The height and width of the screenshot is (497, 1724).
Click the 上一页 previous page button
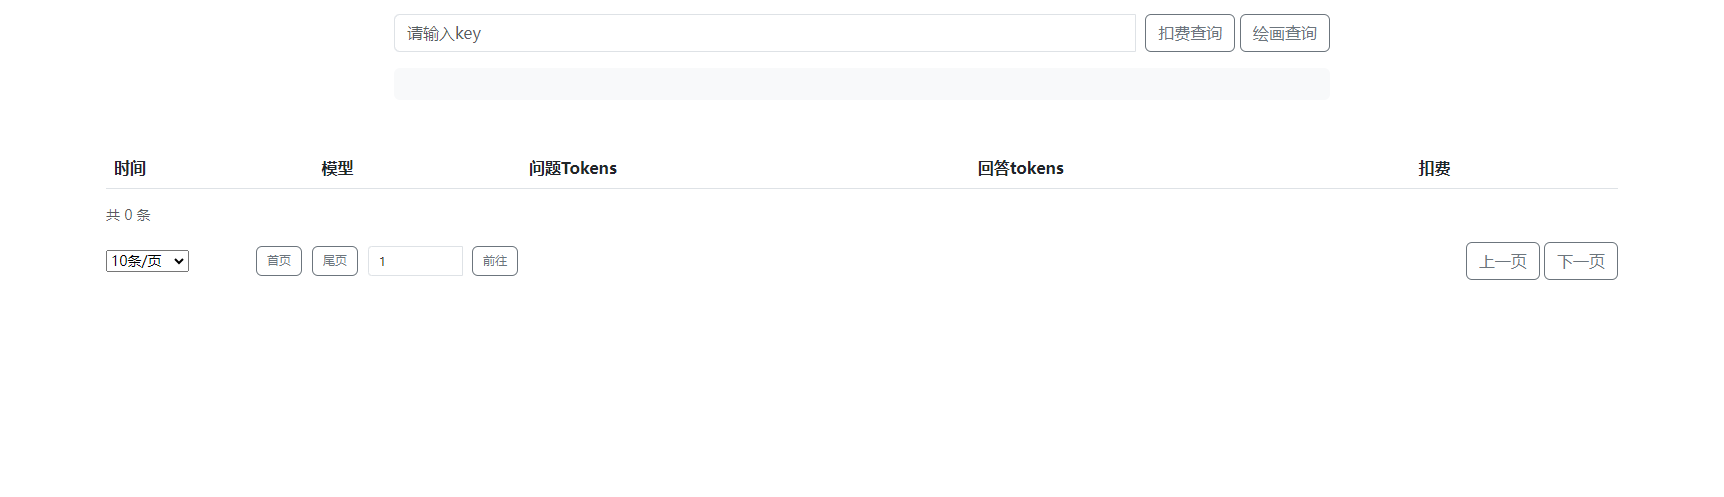[1503, 261]
